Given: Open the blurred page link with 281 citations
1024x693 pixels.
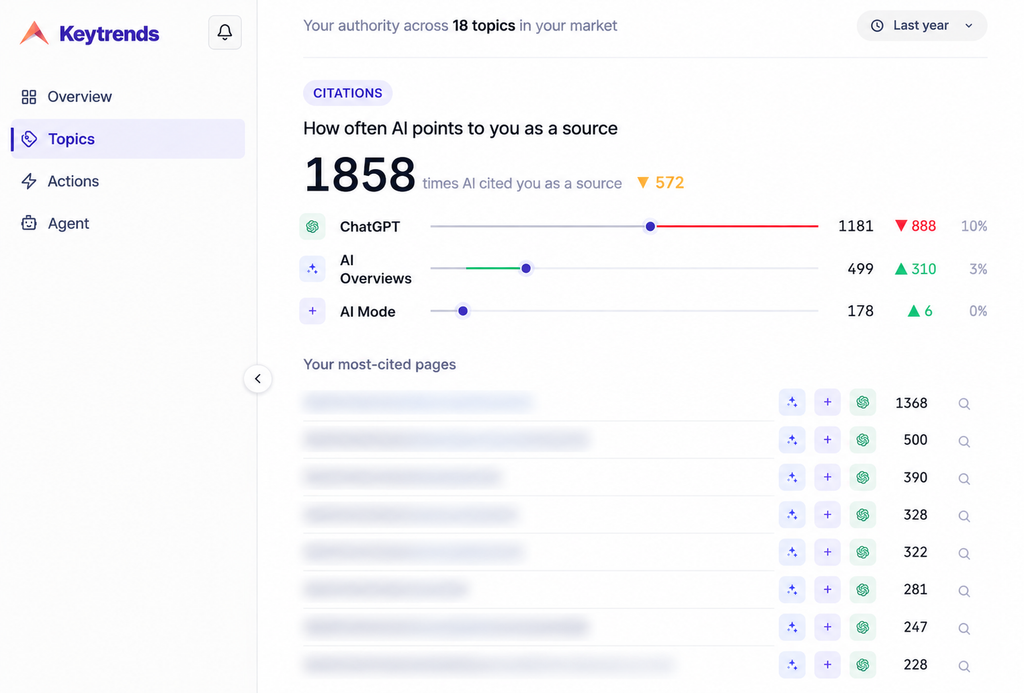Looking at the screenshot, I should (x=386, y=590).
